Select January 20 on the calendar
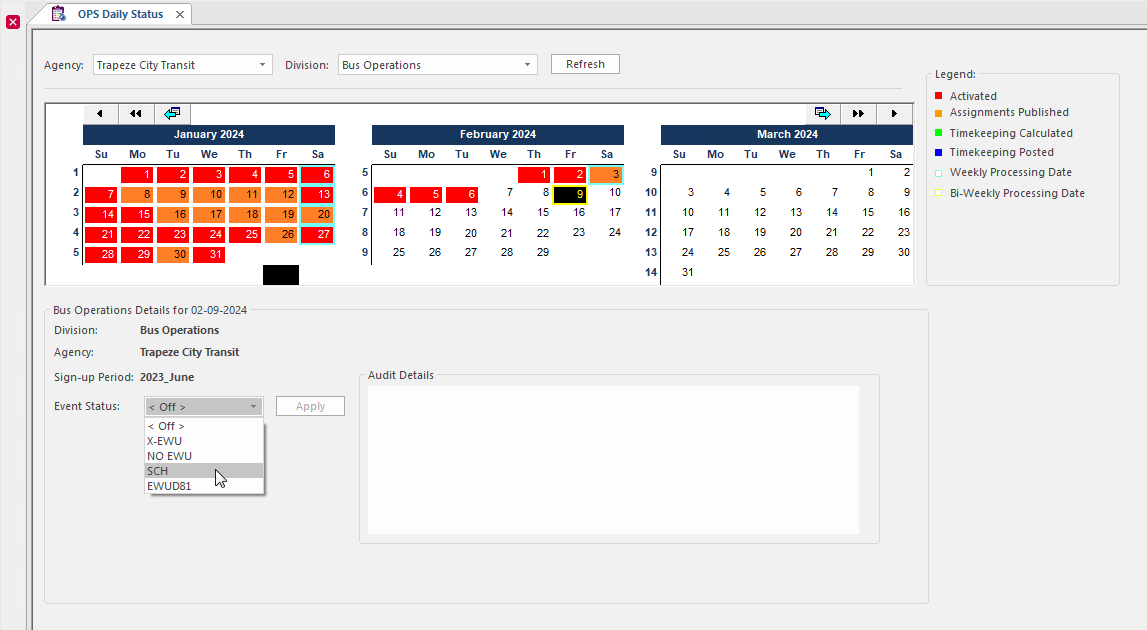 317,214
